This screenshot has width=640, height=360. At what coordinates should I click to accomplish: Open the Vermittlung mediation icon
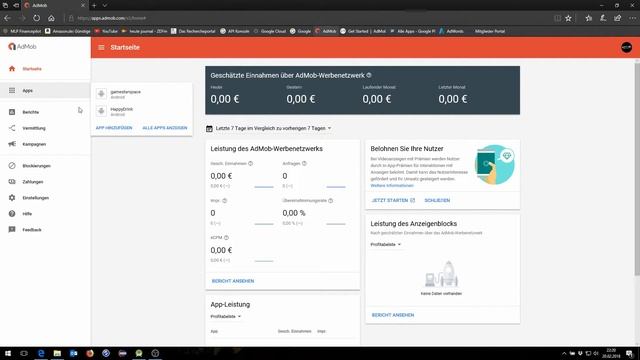pyautogui.click(x=12, y=128)
